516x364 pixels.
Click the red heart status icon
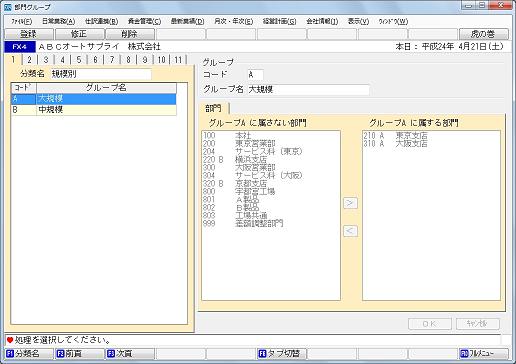point(10,340)
